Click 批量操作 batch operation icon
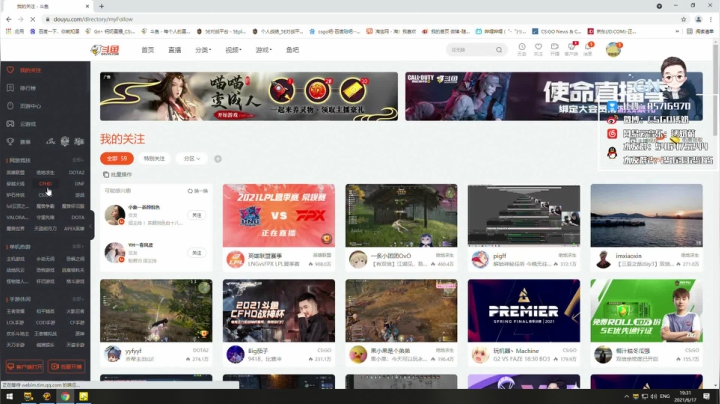Image resolution: width=720 pixels, height=404 pixels. [x=106, y=174]
